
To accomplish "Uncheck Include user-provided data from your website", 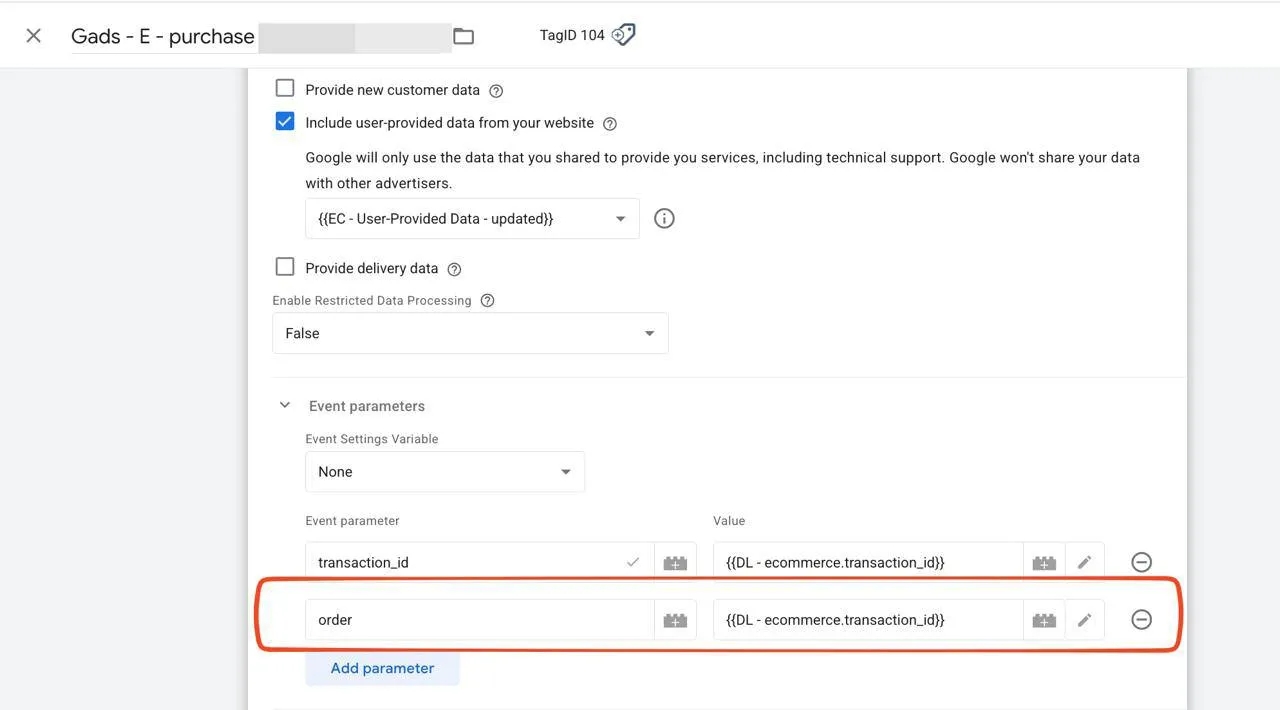I will click(x=285, y=122).
